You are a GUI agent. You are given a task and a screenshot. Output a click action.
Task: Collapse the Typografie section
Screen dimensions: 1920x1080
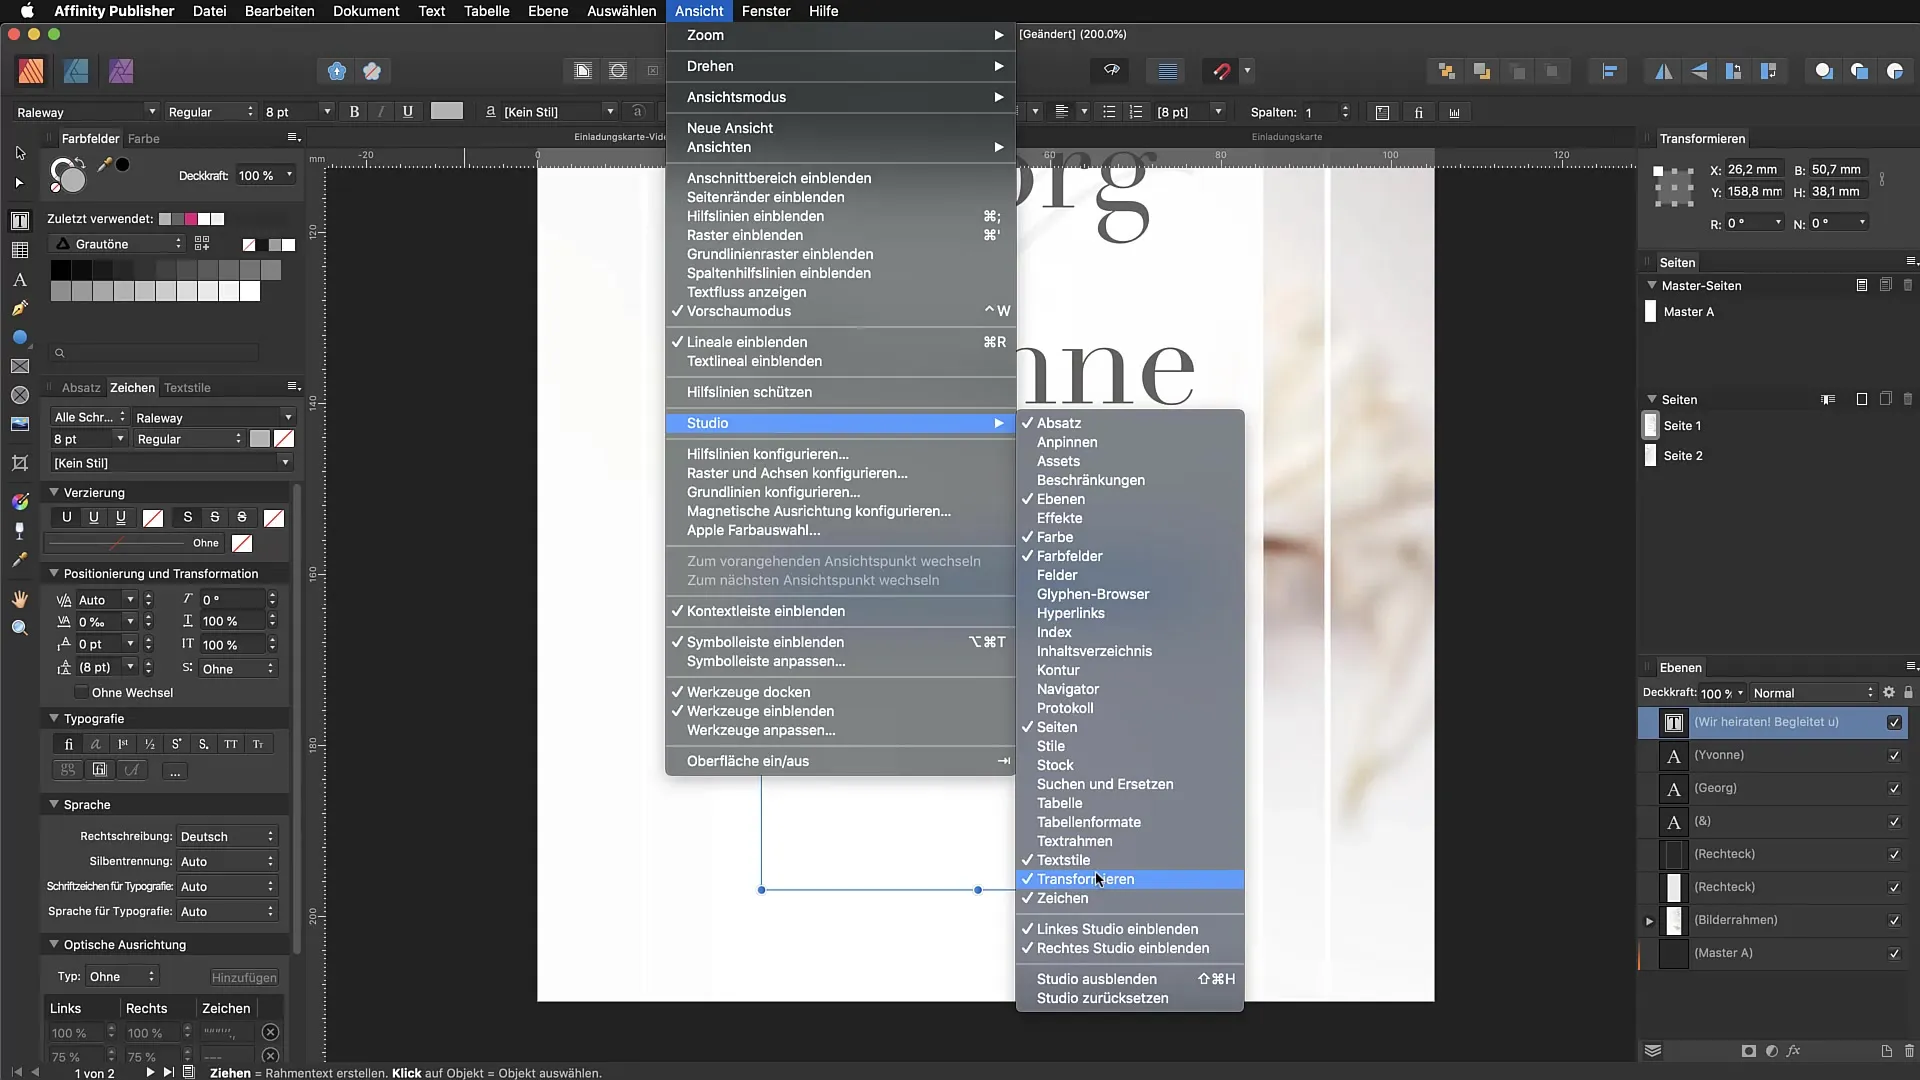(x=54, y=718)
